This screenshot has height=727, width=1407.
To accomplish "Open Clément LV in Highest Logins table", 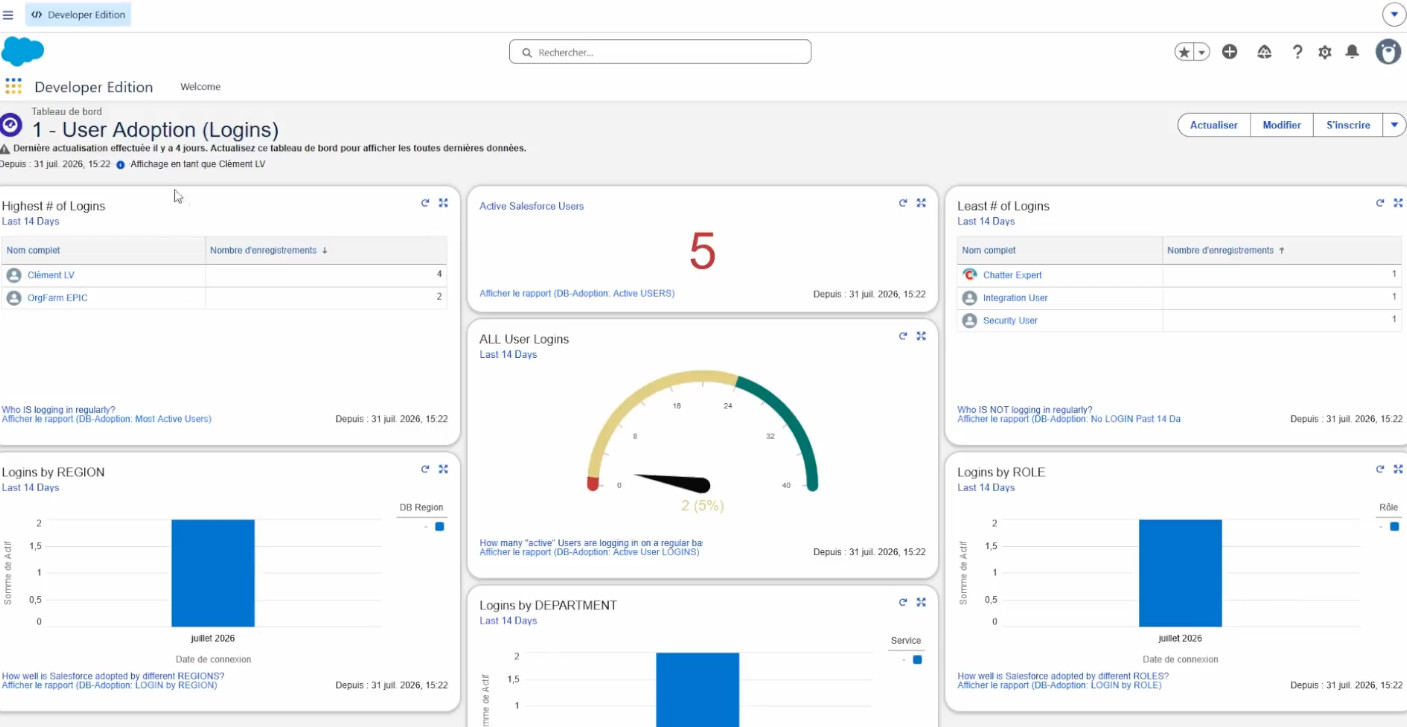I will 51,275.
